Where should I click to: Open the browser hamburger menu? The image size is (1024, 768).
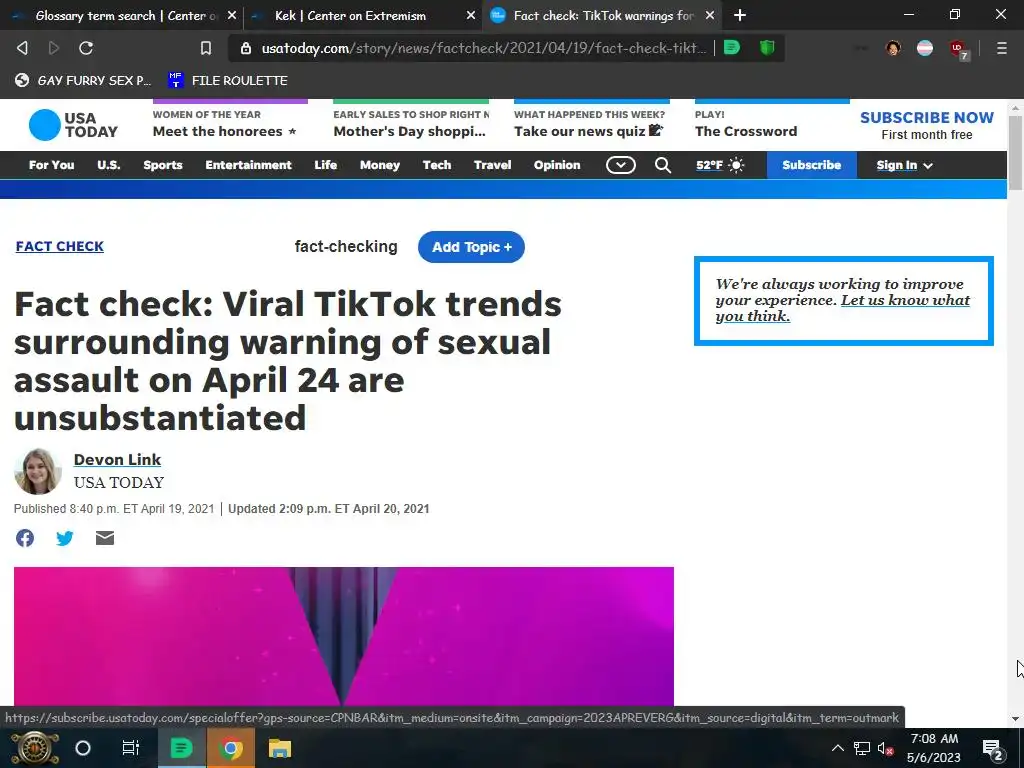1001,48
